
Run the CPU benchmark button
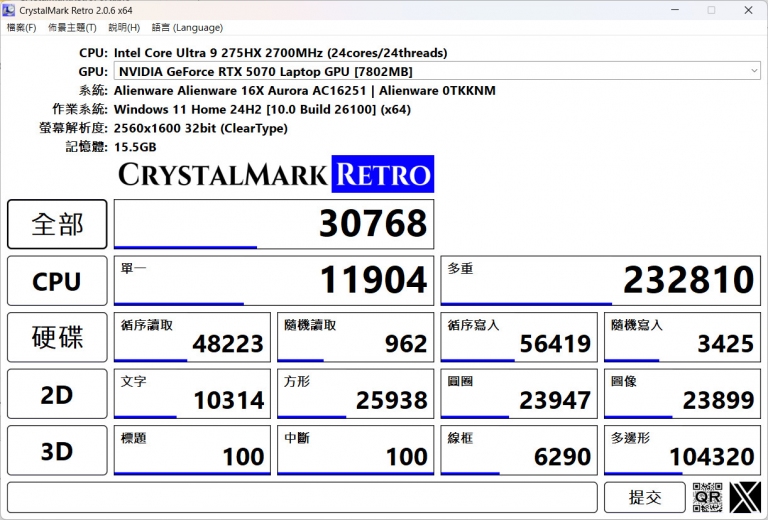(57, 281)
